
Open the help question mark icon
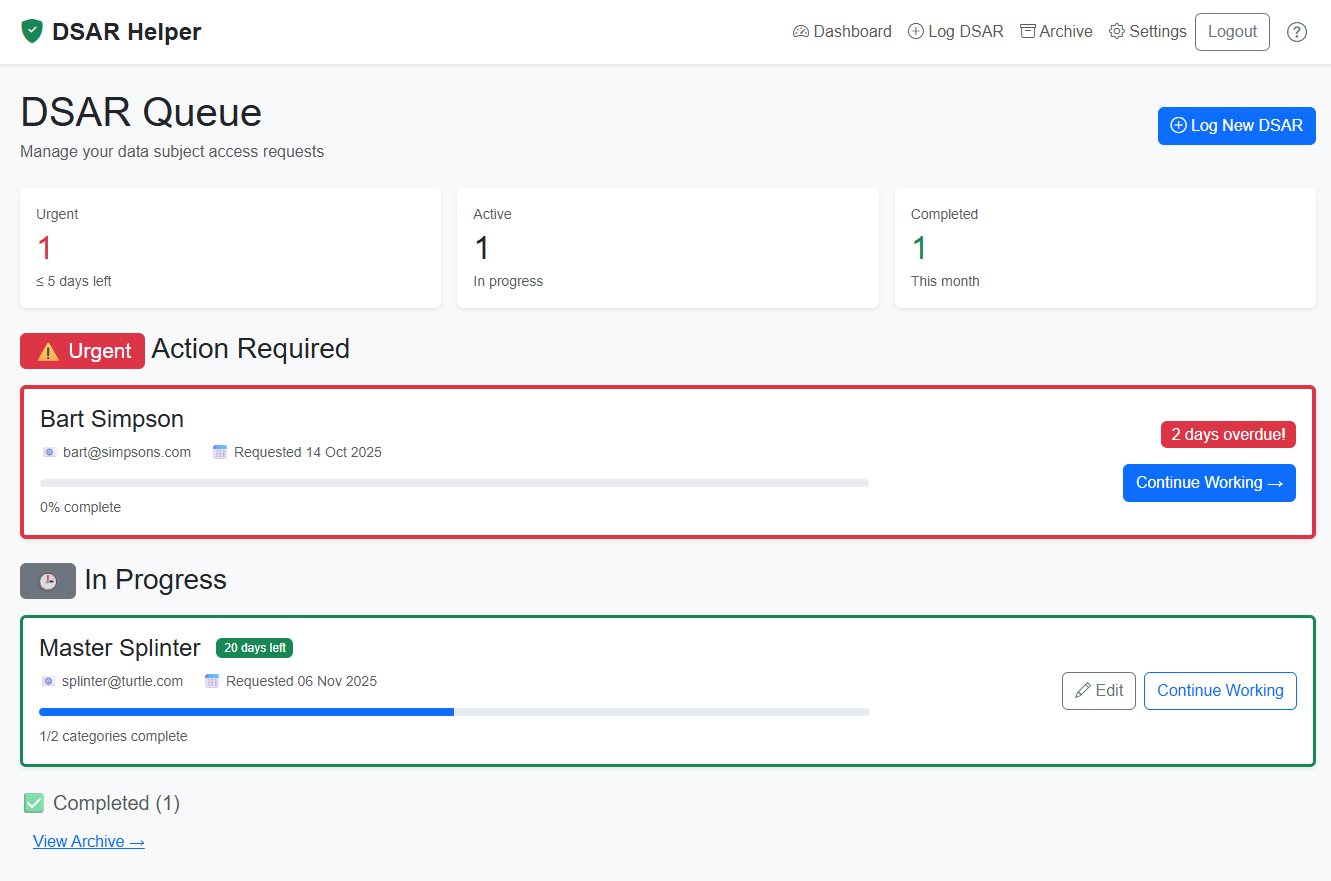click(1297, 31)
